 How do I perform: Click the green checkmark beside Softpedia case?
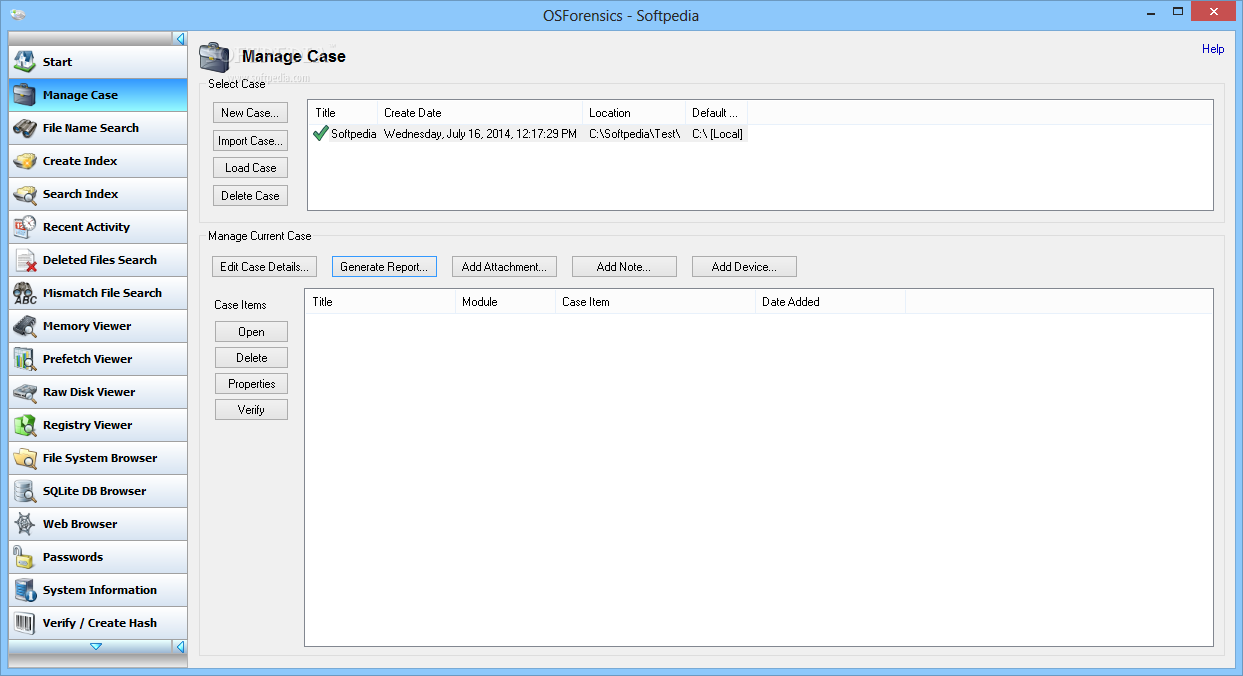pos(320,133)
